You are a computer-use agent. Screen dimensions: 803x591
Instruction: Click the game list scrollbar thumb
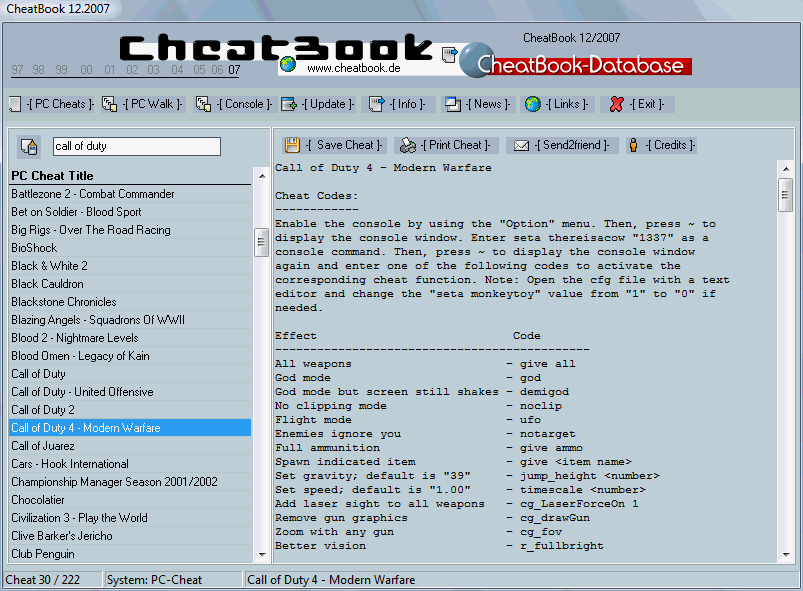[x=262, y=242]
